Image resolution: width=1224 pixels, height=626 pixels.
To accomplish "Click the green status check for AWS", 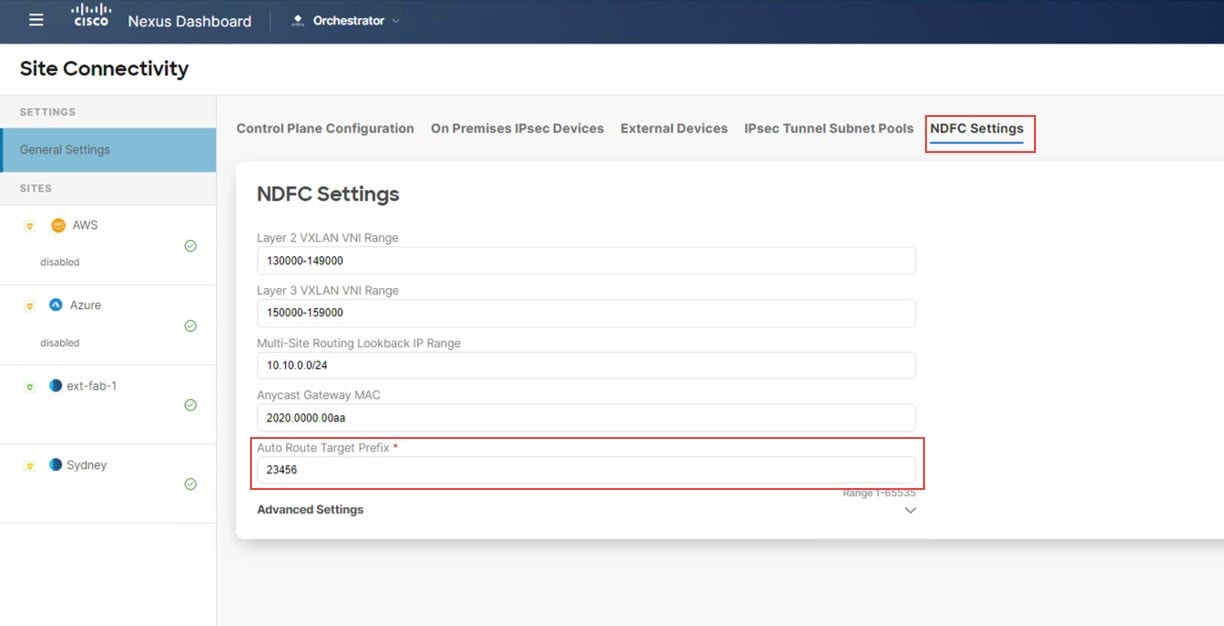I will pyautogui.click(x=190, y=246).
